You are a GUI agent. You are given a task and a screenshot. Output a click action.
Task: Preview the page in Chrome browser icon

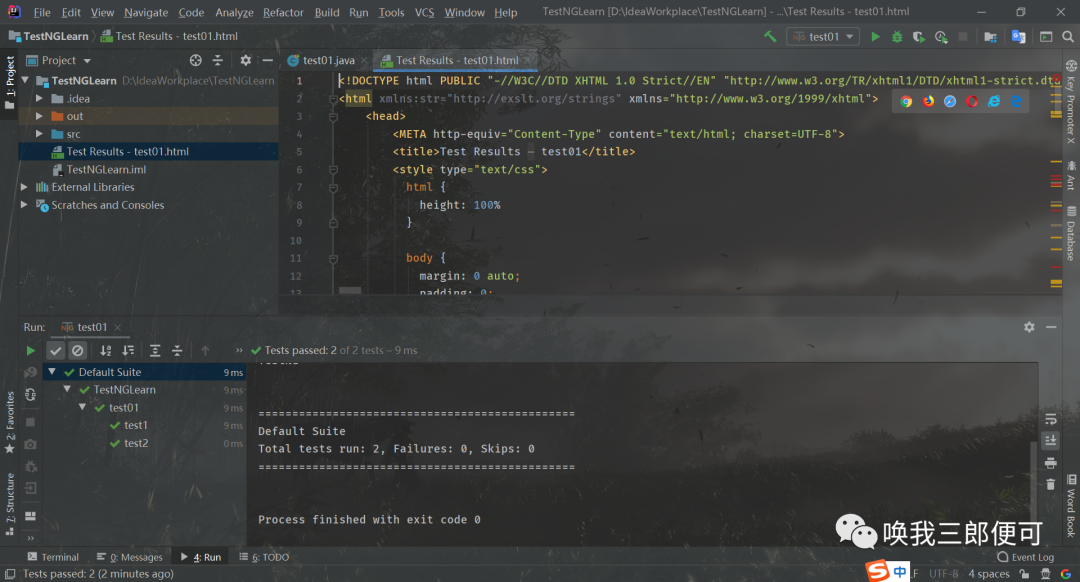(906, 101)
